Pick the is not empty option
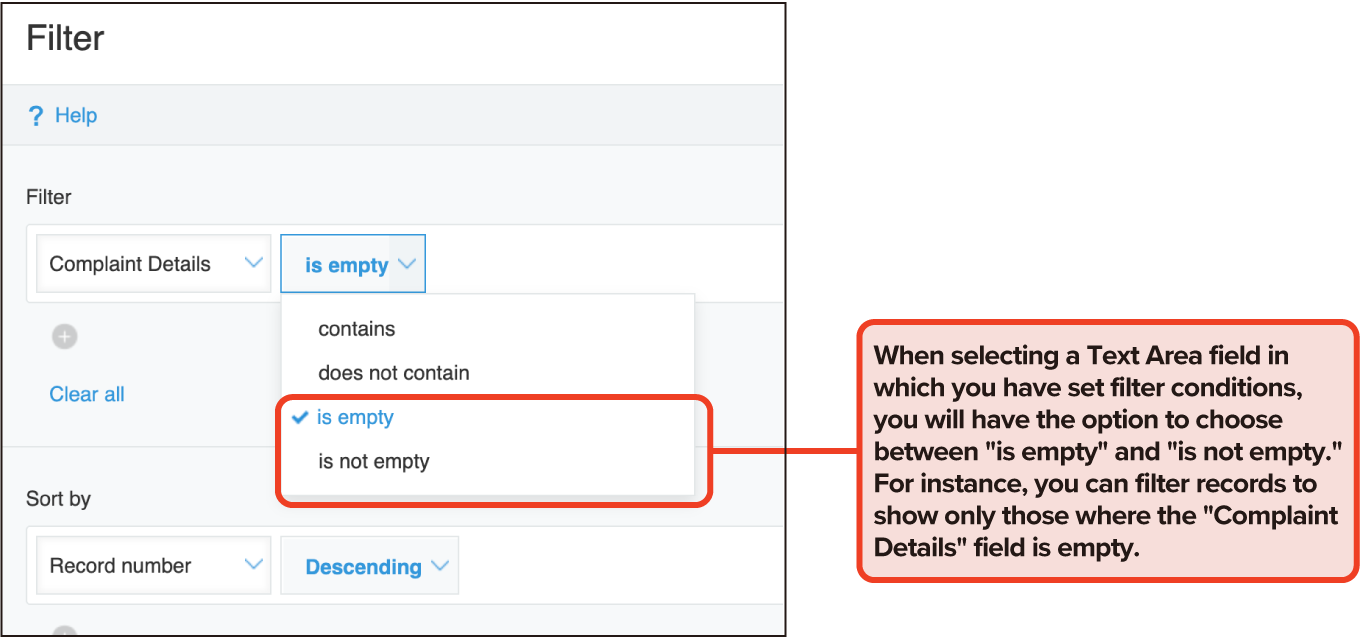 pyautogui.click(x=374, y=462)
